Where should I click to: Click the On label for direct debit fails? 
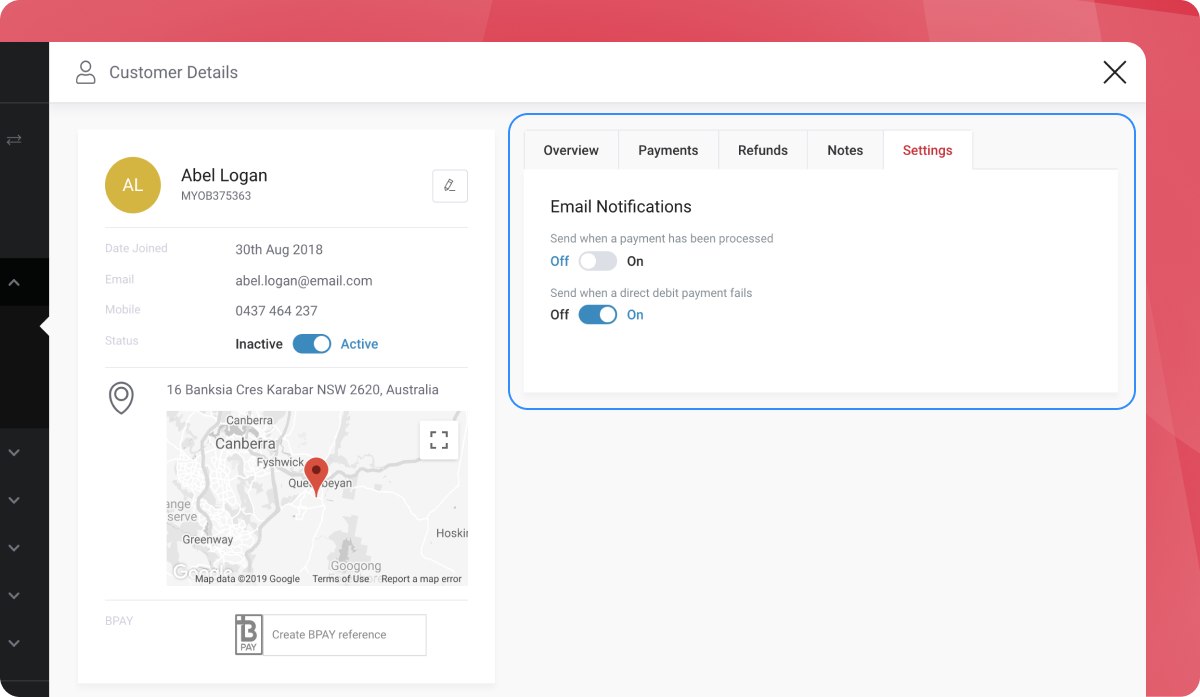635,314
